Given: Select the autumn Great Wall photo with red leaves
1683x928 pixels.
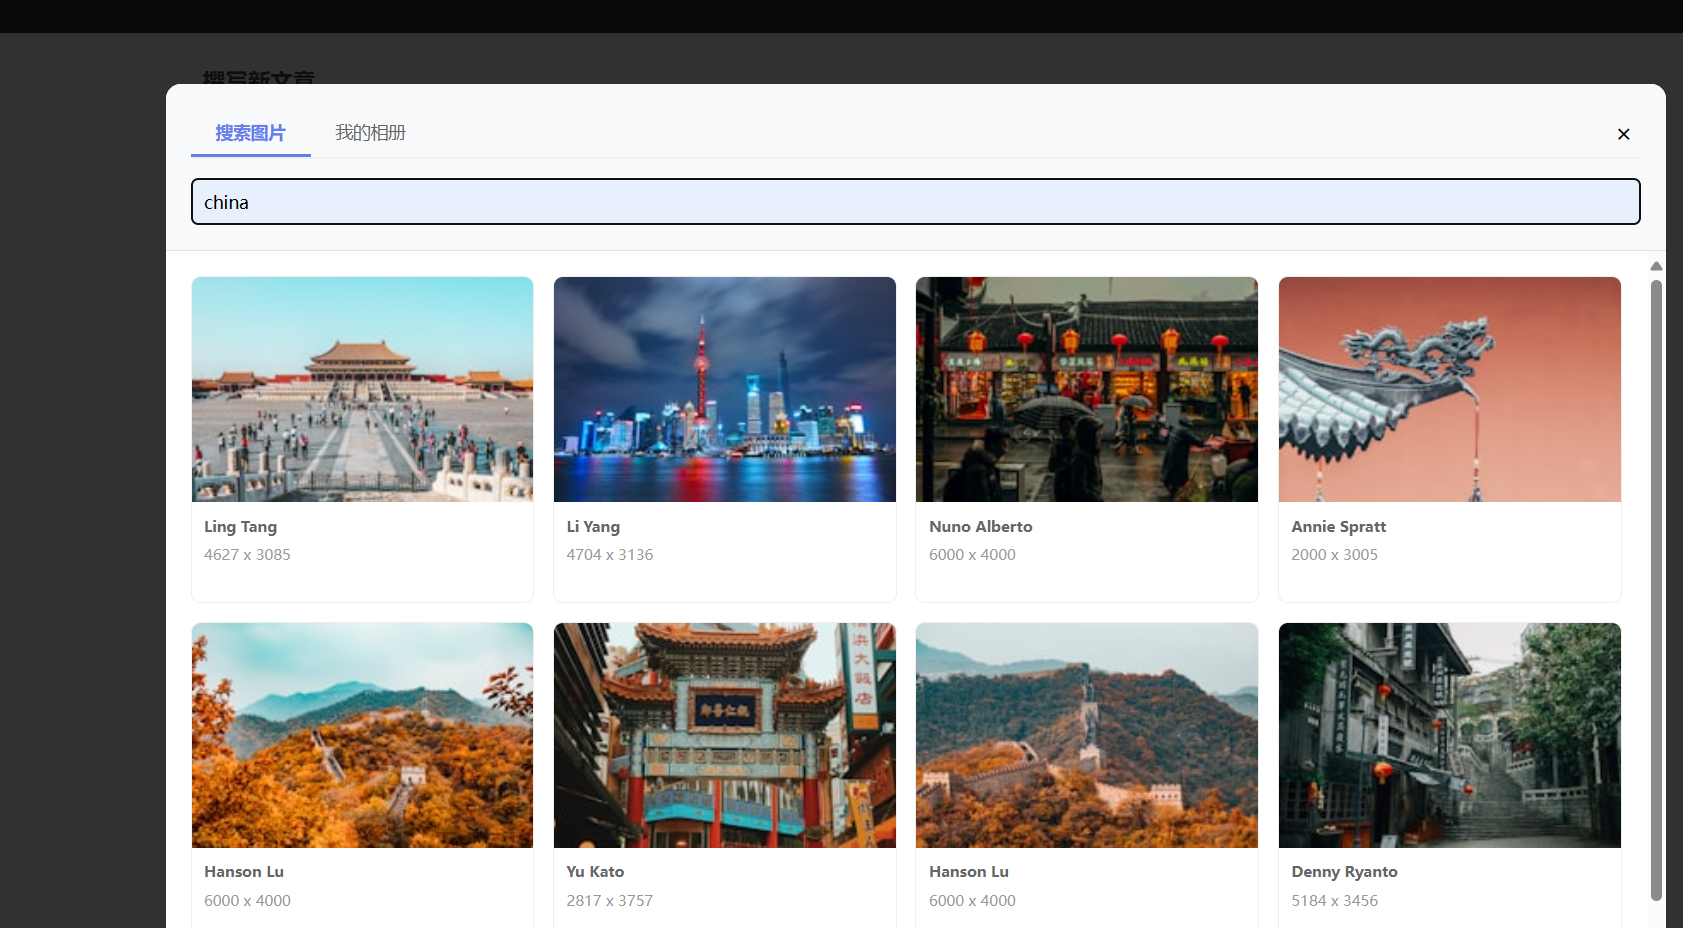Looking at the screenshot, I should 362,735.
